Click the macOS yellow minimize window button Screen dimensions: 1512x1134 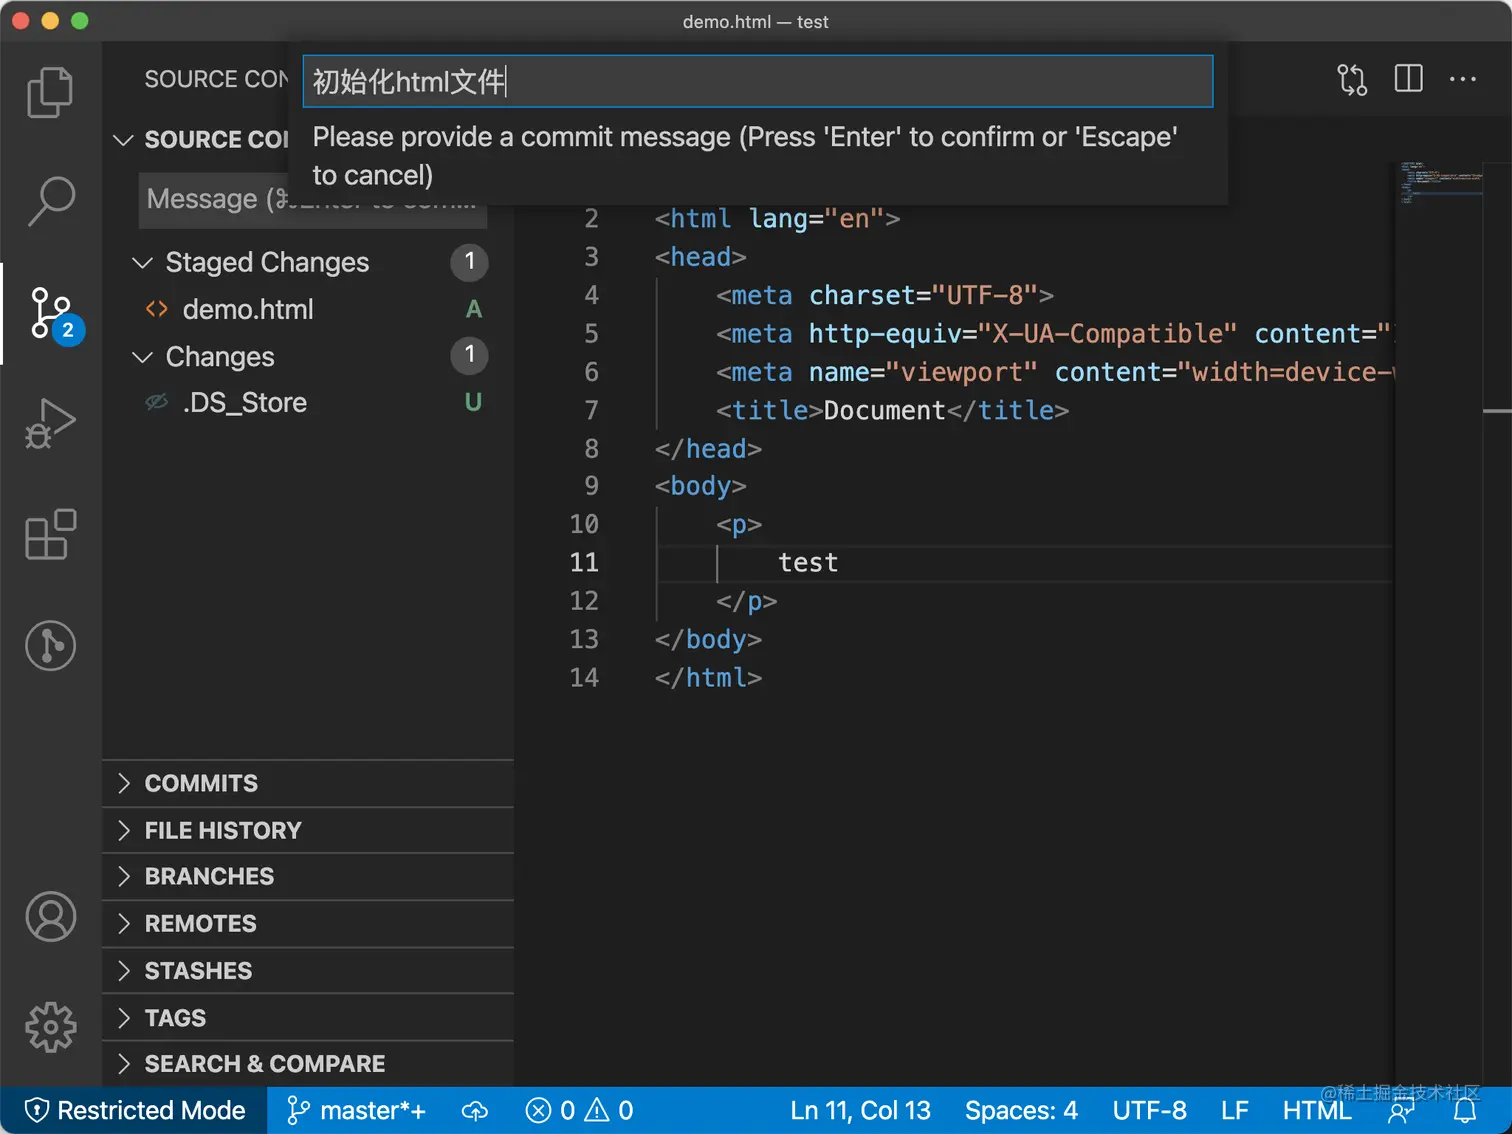tap(50, 21)
